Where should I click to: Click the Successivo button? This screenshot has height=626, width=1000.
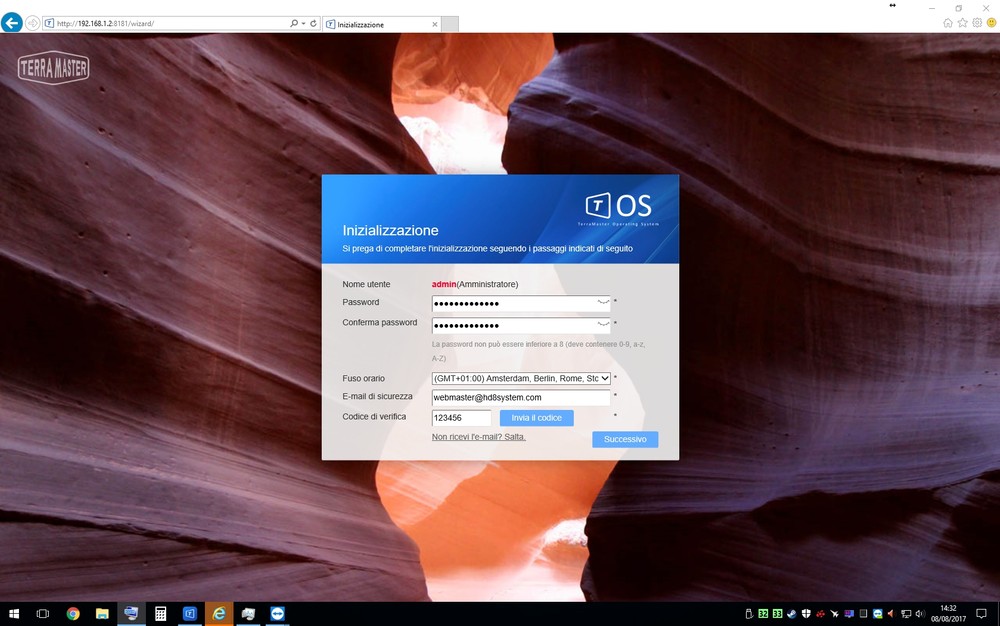pos(625,439)
